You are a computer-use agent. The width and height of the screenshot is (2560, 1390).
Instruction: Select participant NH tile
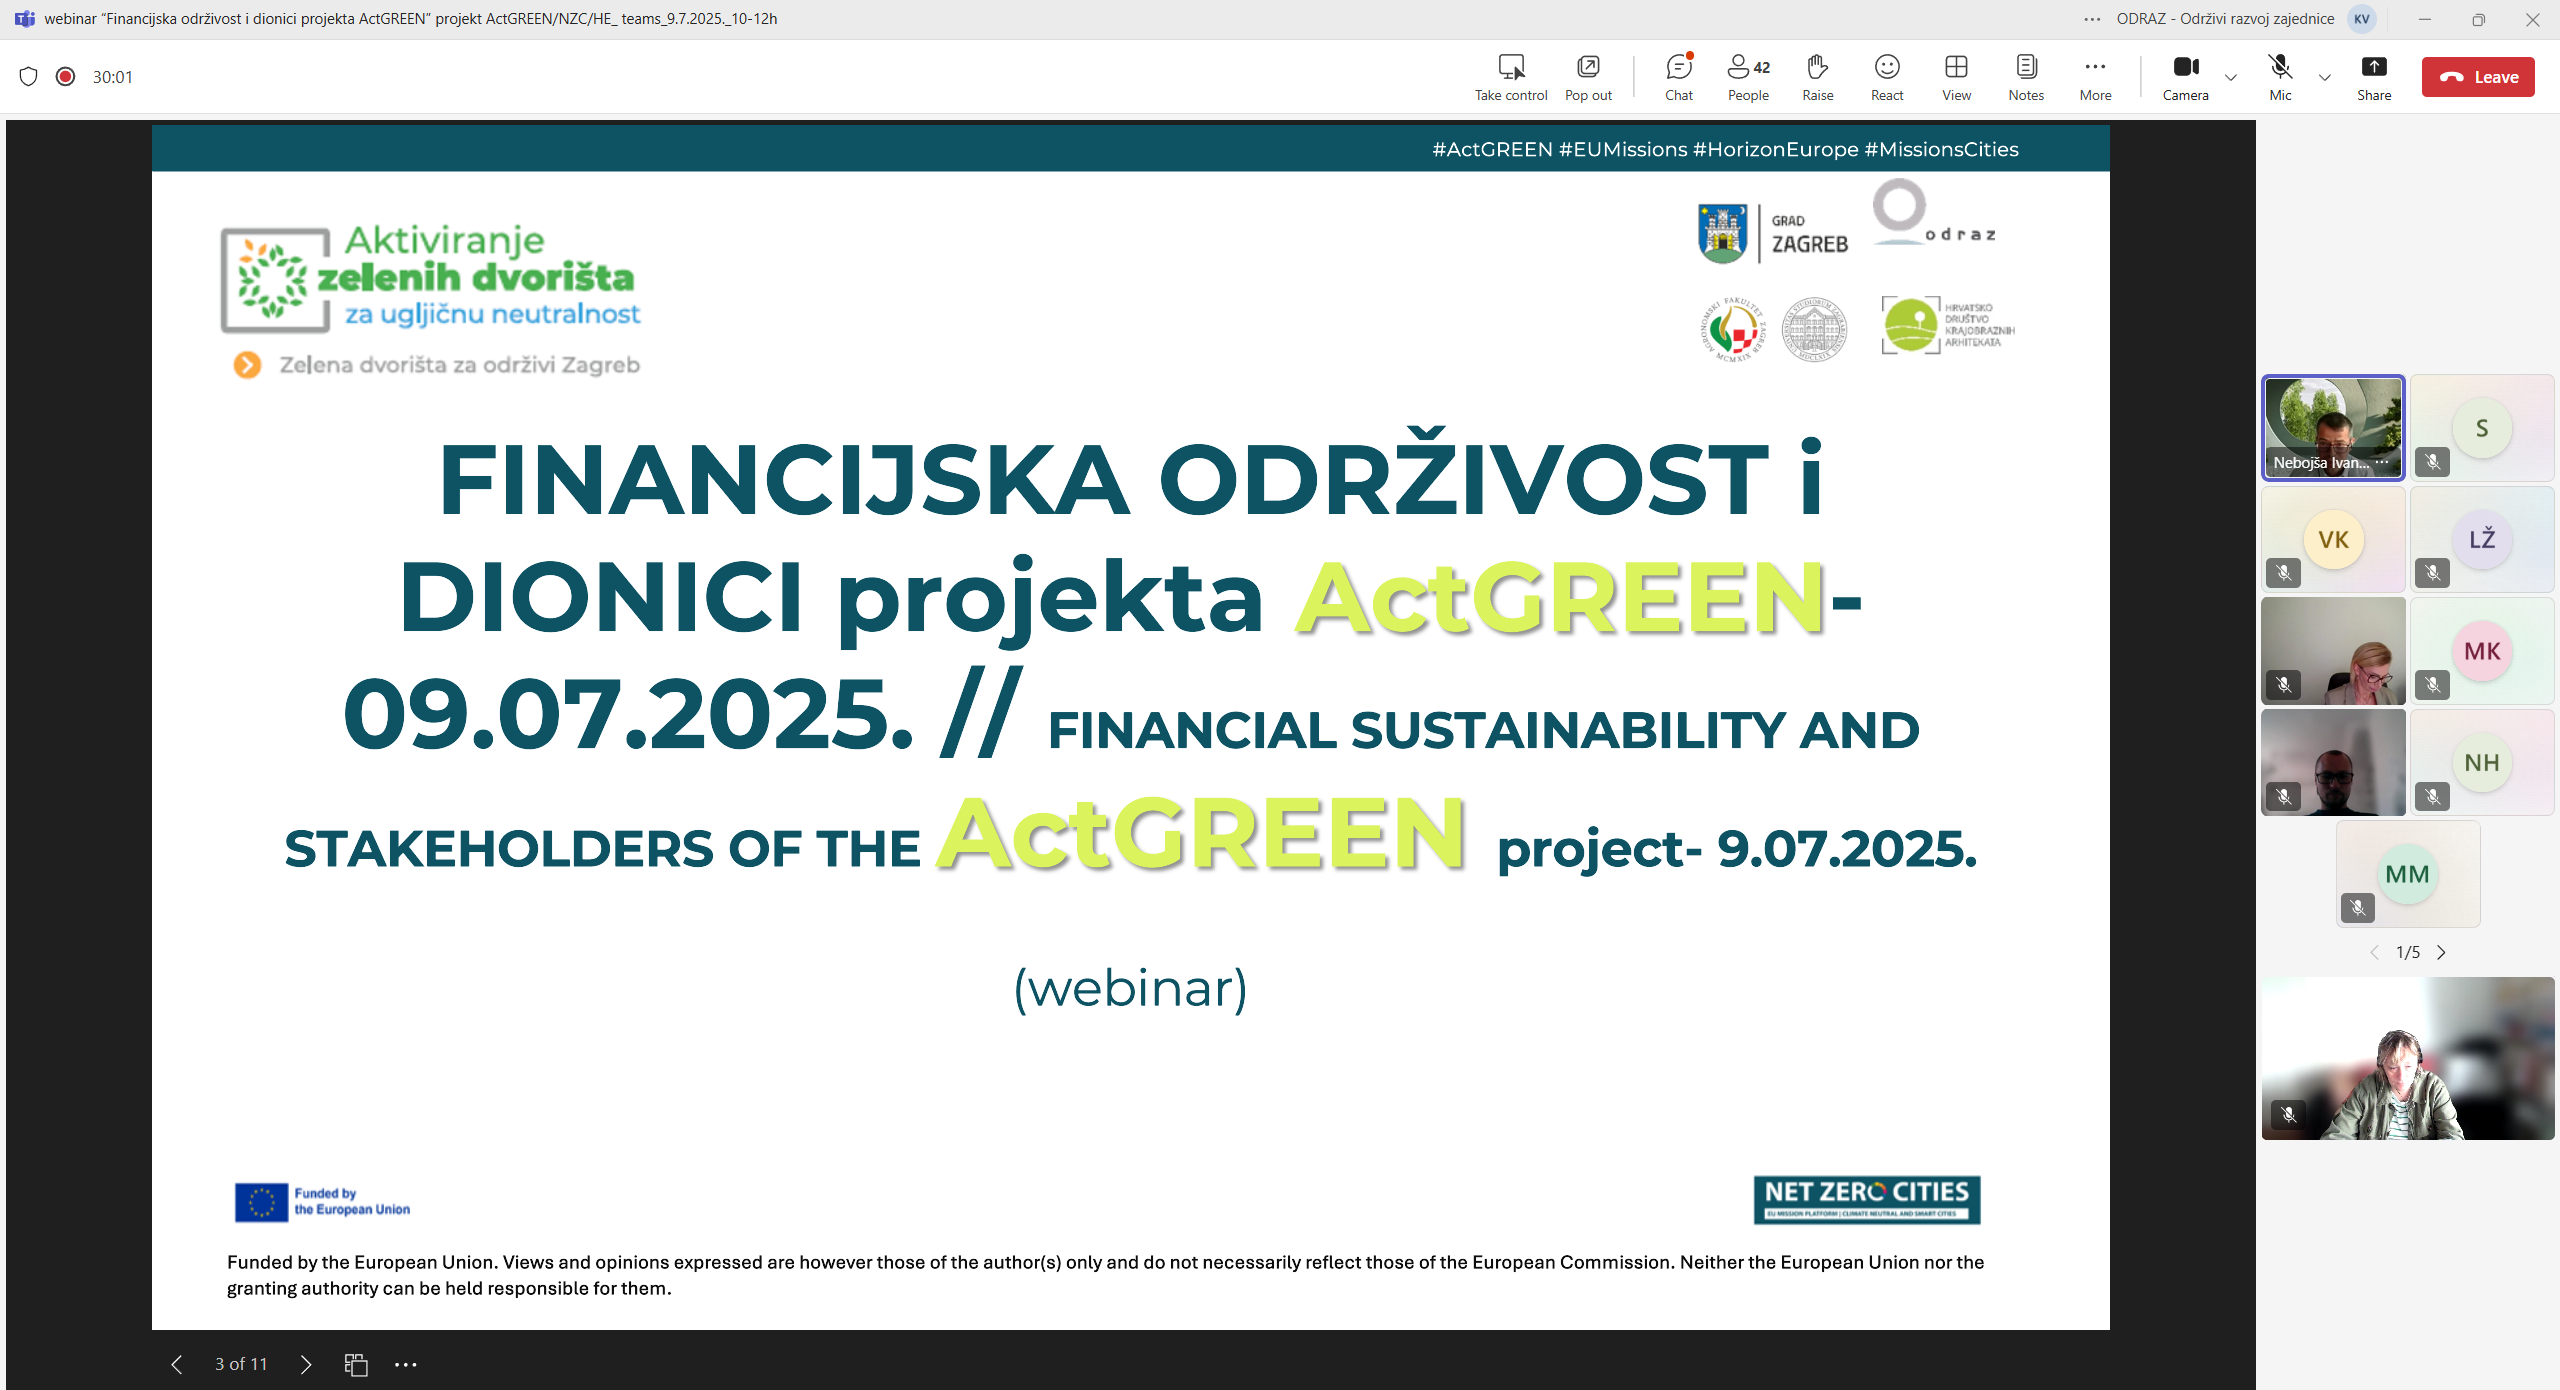2482,763
